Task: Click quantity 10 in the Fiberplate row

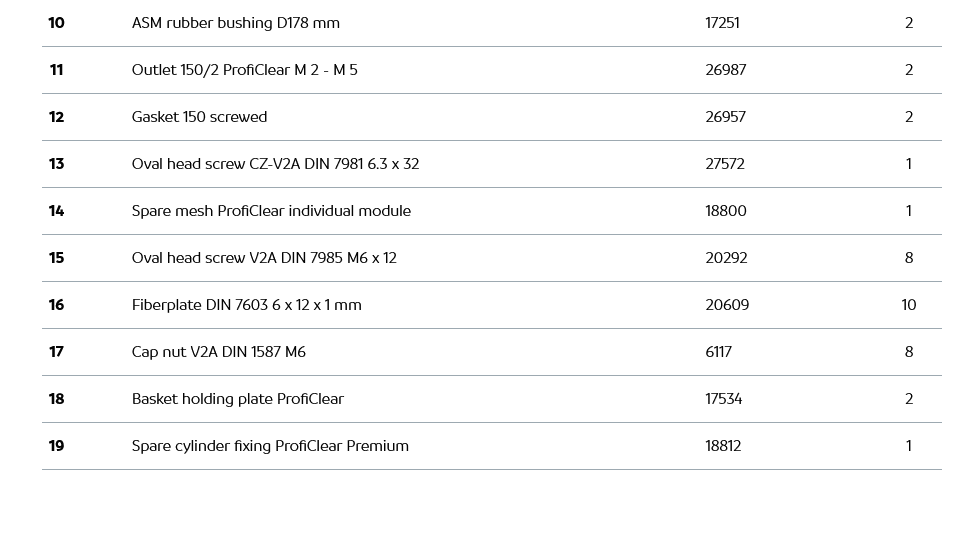Action: (x=908, y=305)
